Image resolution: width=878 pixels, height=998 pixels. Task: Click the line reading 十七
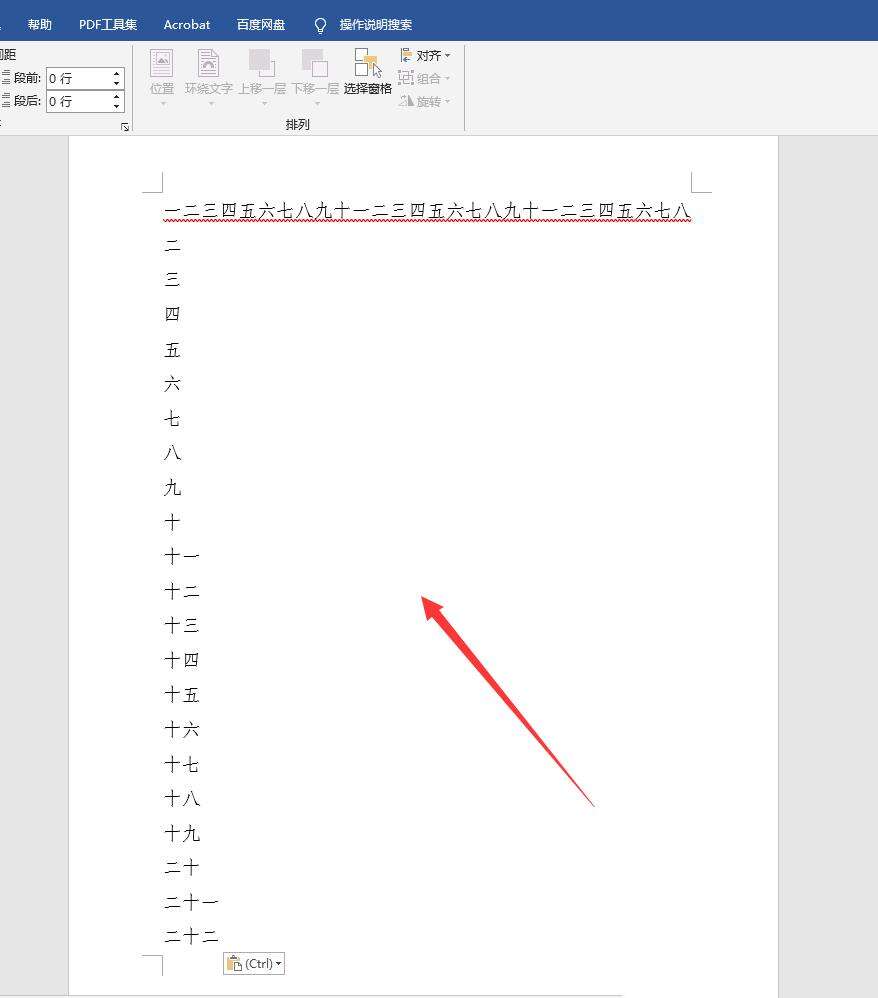[182, 764]
